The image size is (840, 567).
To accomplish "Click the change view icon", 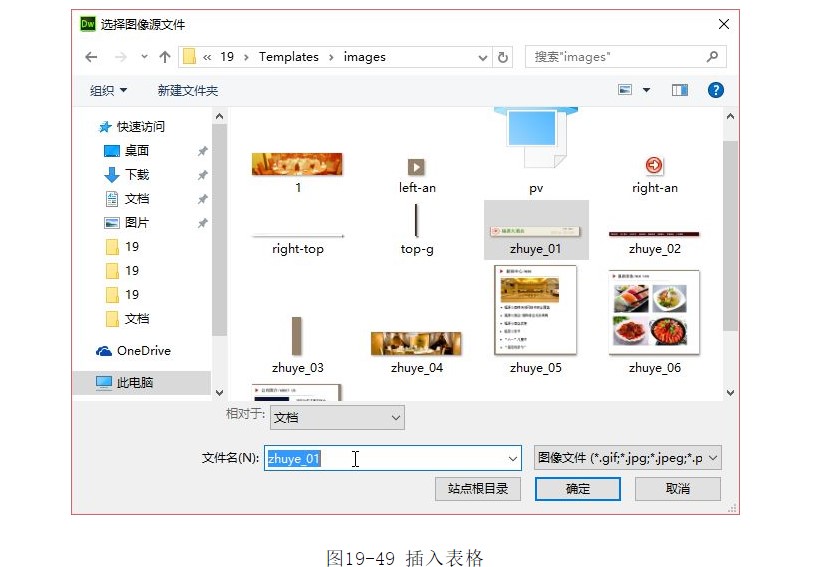I will pos(626,90).
